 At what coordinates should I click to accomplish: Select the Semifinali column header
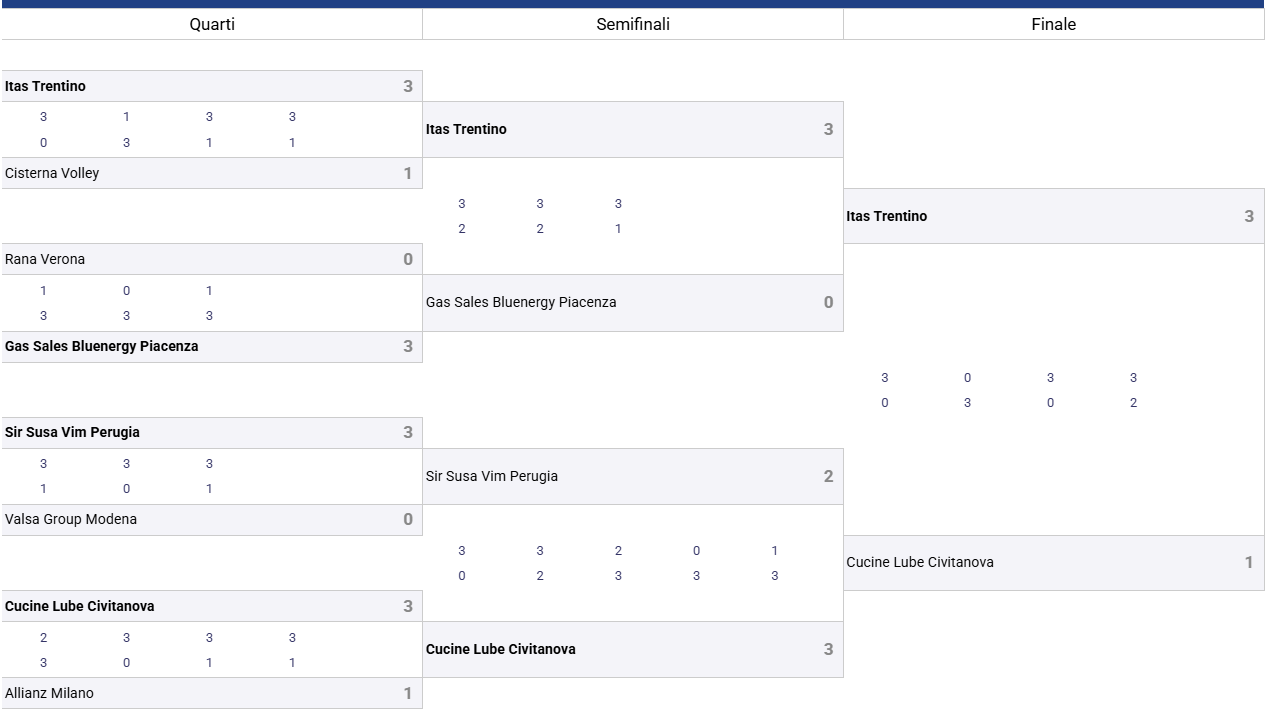pos(633,24)
